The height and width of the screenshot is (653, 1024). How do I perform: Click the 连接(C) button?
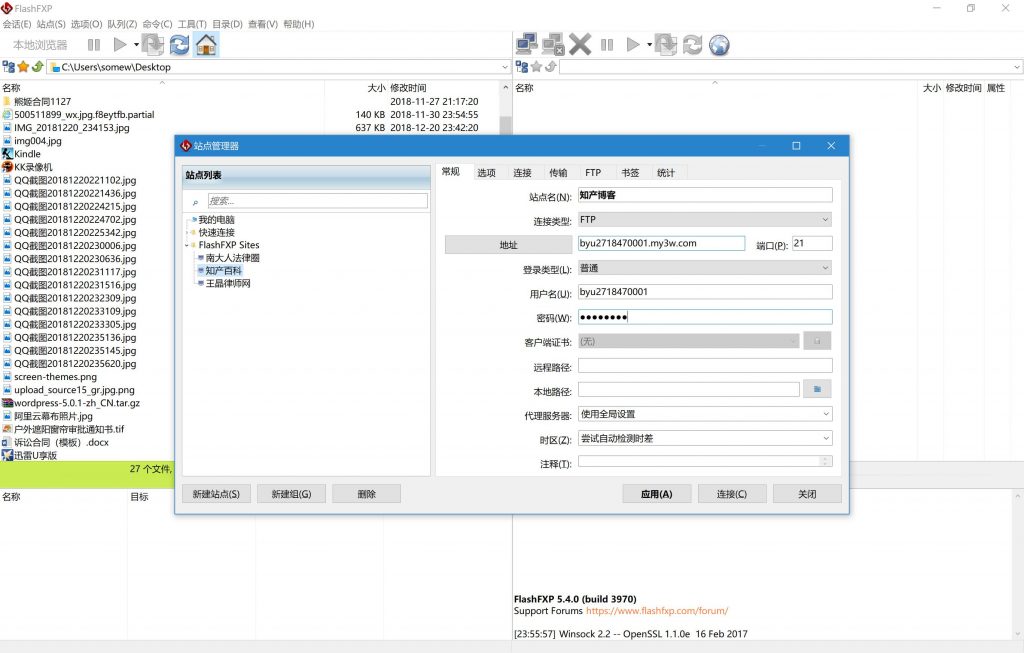tap(731, 494)
